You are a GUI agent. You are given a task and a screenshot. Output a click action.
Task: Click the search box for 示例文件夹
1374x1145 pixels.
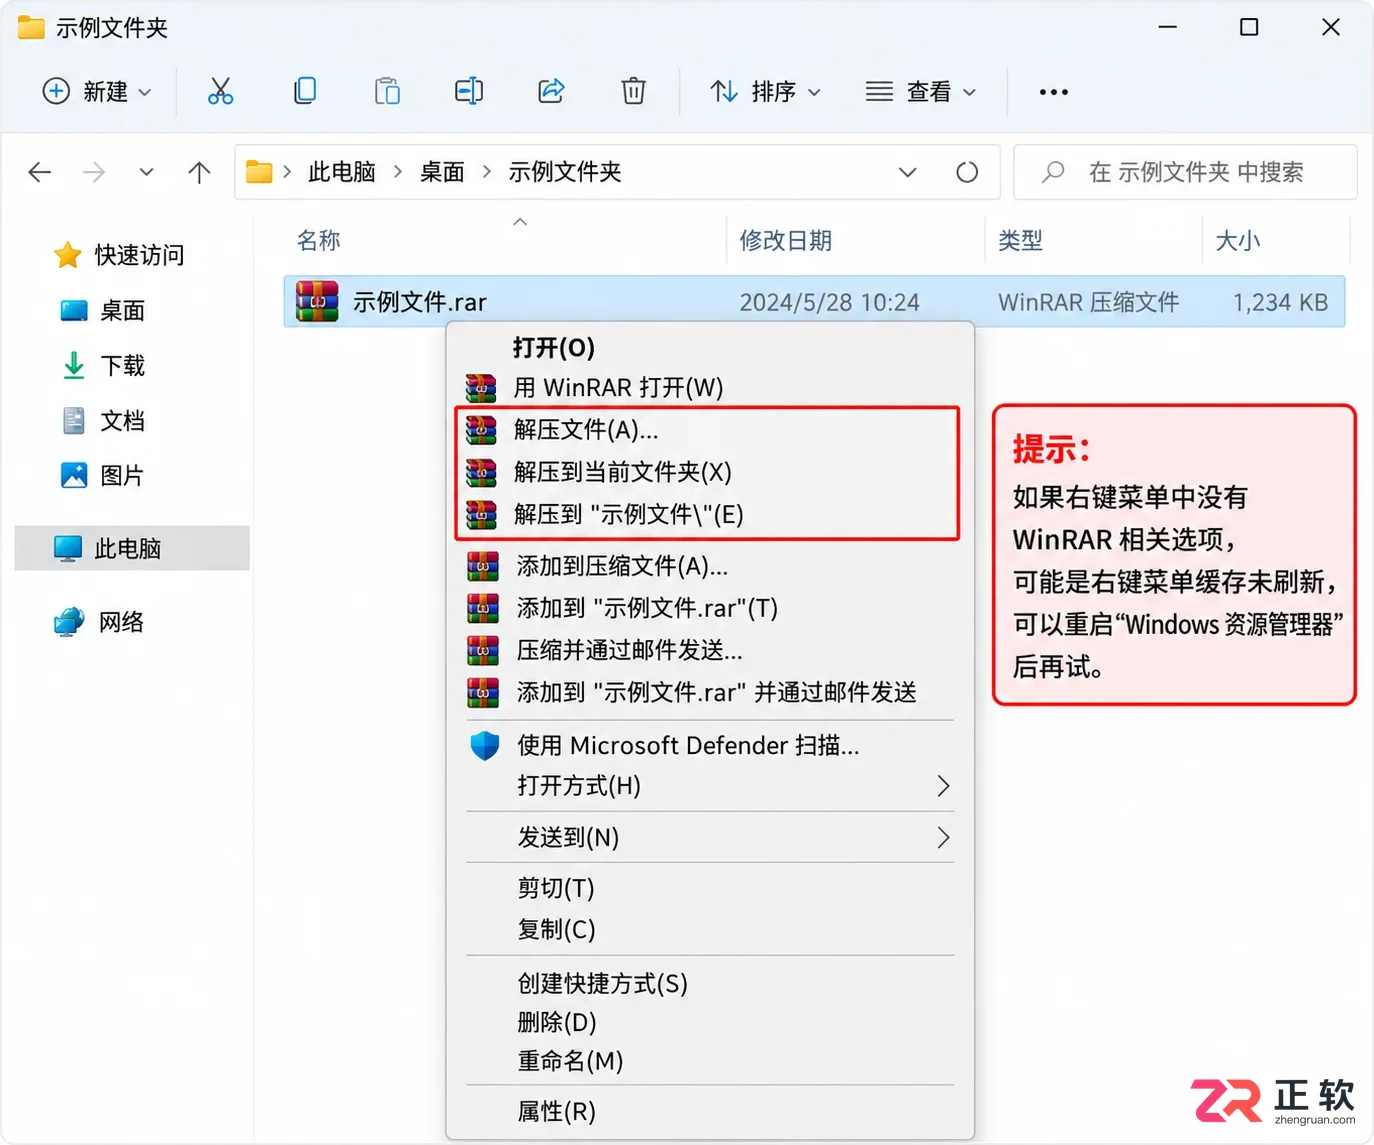[x=1186, y=172]
